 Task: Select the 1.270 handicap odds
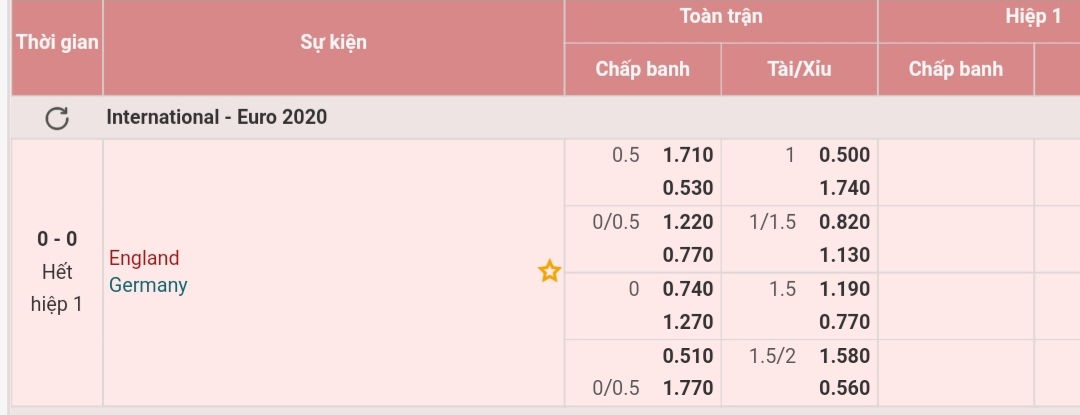[x=688, y=322]
